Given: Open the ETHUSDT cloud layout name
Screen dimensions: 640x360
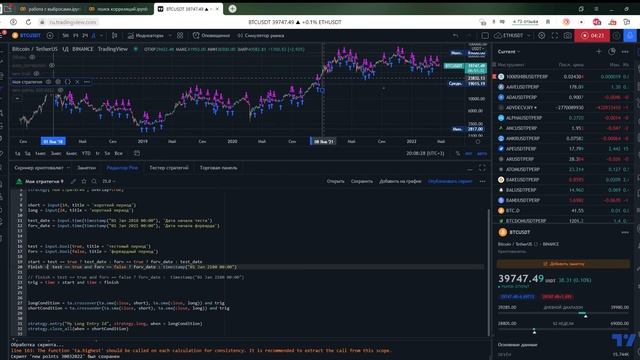Looking at the screenshot, I should [509, 36].
